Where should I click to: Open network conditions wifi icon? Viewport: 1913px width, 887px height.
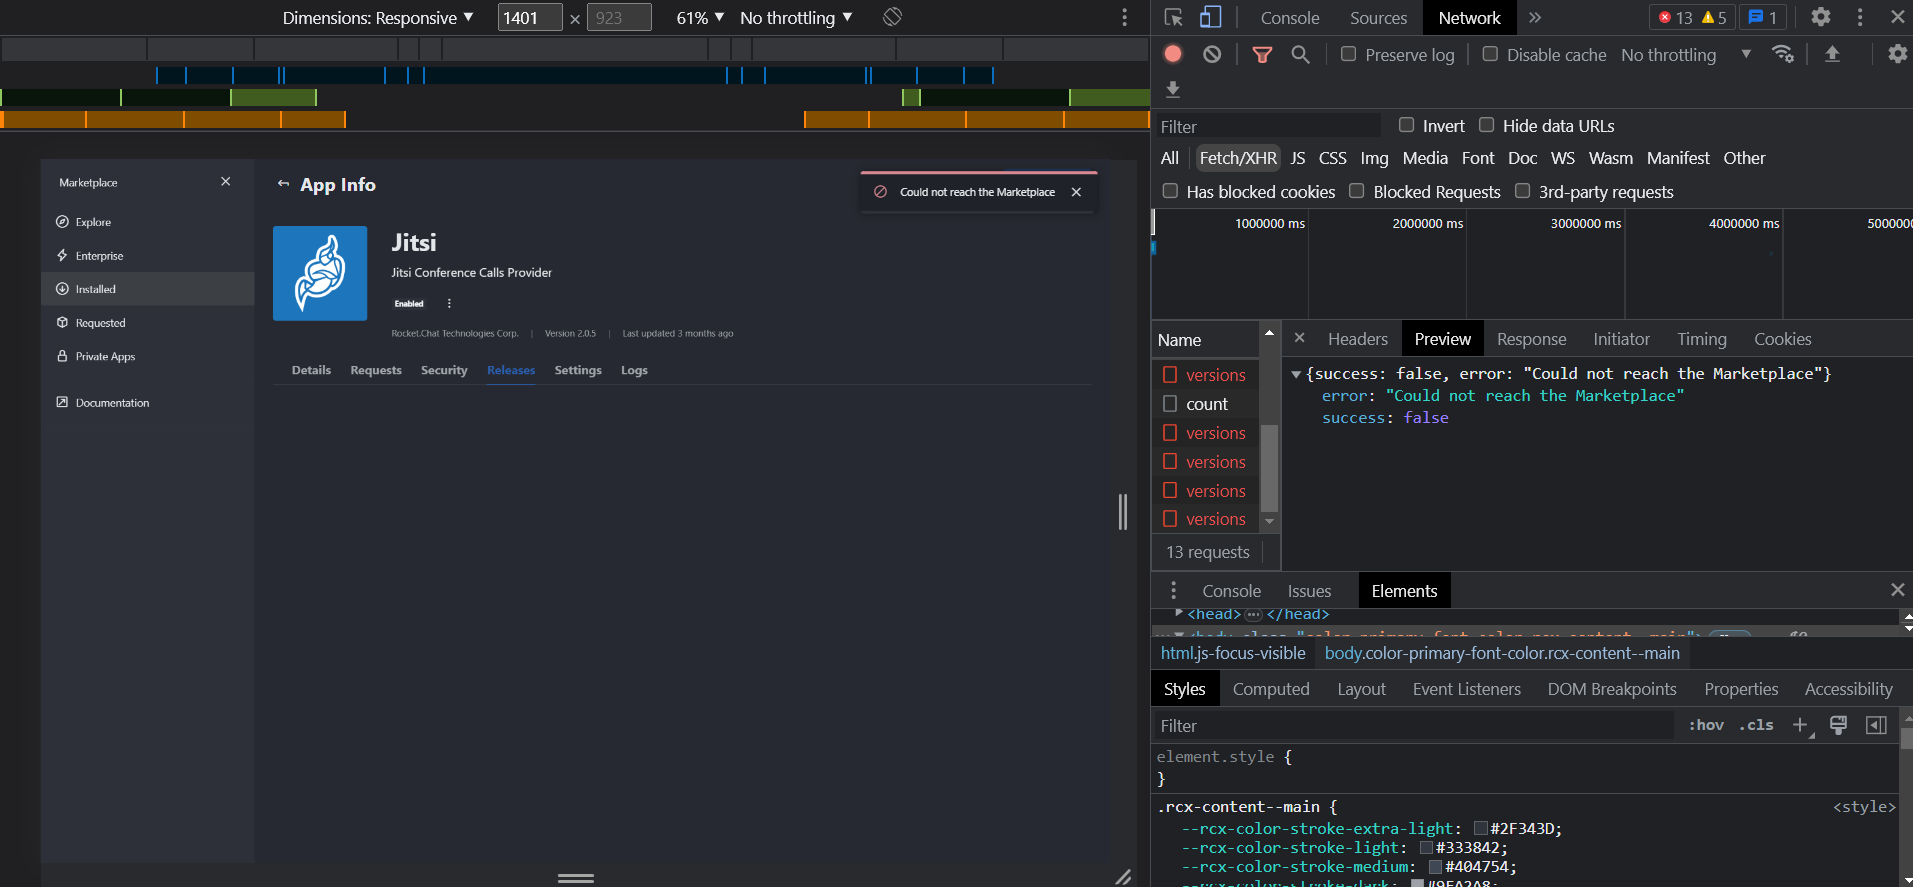click(1783, 54)
